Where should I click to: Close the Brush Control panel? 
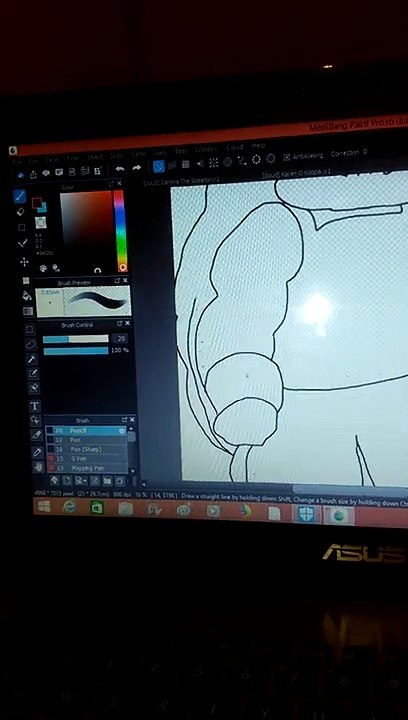(x=128, y=323)
